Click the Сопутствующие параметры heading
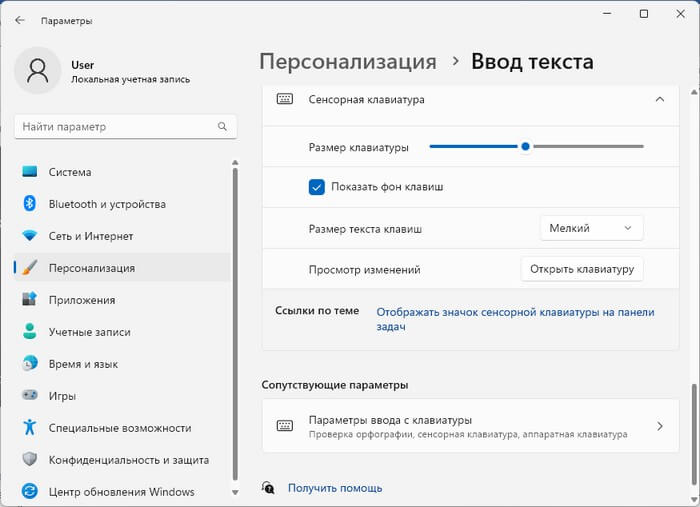Image resolution: width=700 pixels, height=507 pixels. tap(335, 385)
